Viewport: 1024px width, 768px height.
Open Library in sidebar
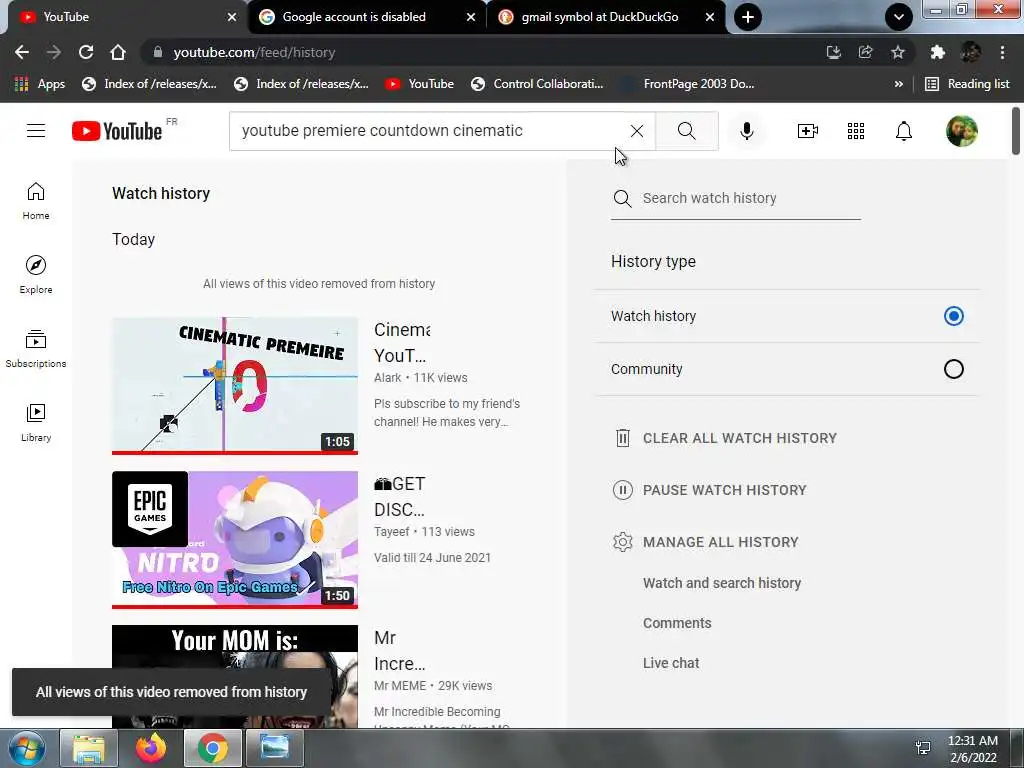(x=36, y=423)
